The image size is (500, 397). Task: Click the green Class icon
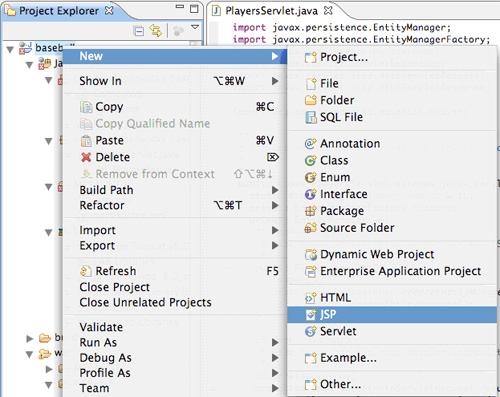click(x=310, y=161)
